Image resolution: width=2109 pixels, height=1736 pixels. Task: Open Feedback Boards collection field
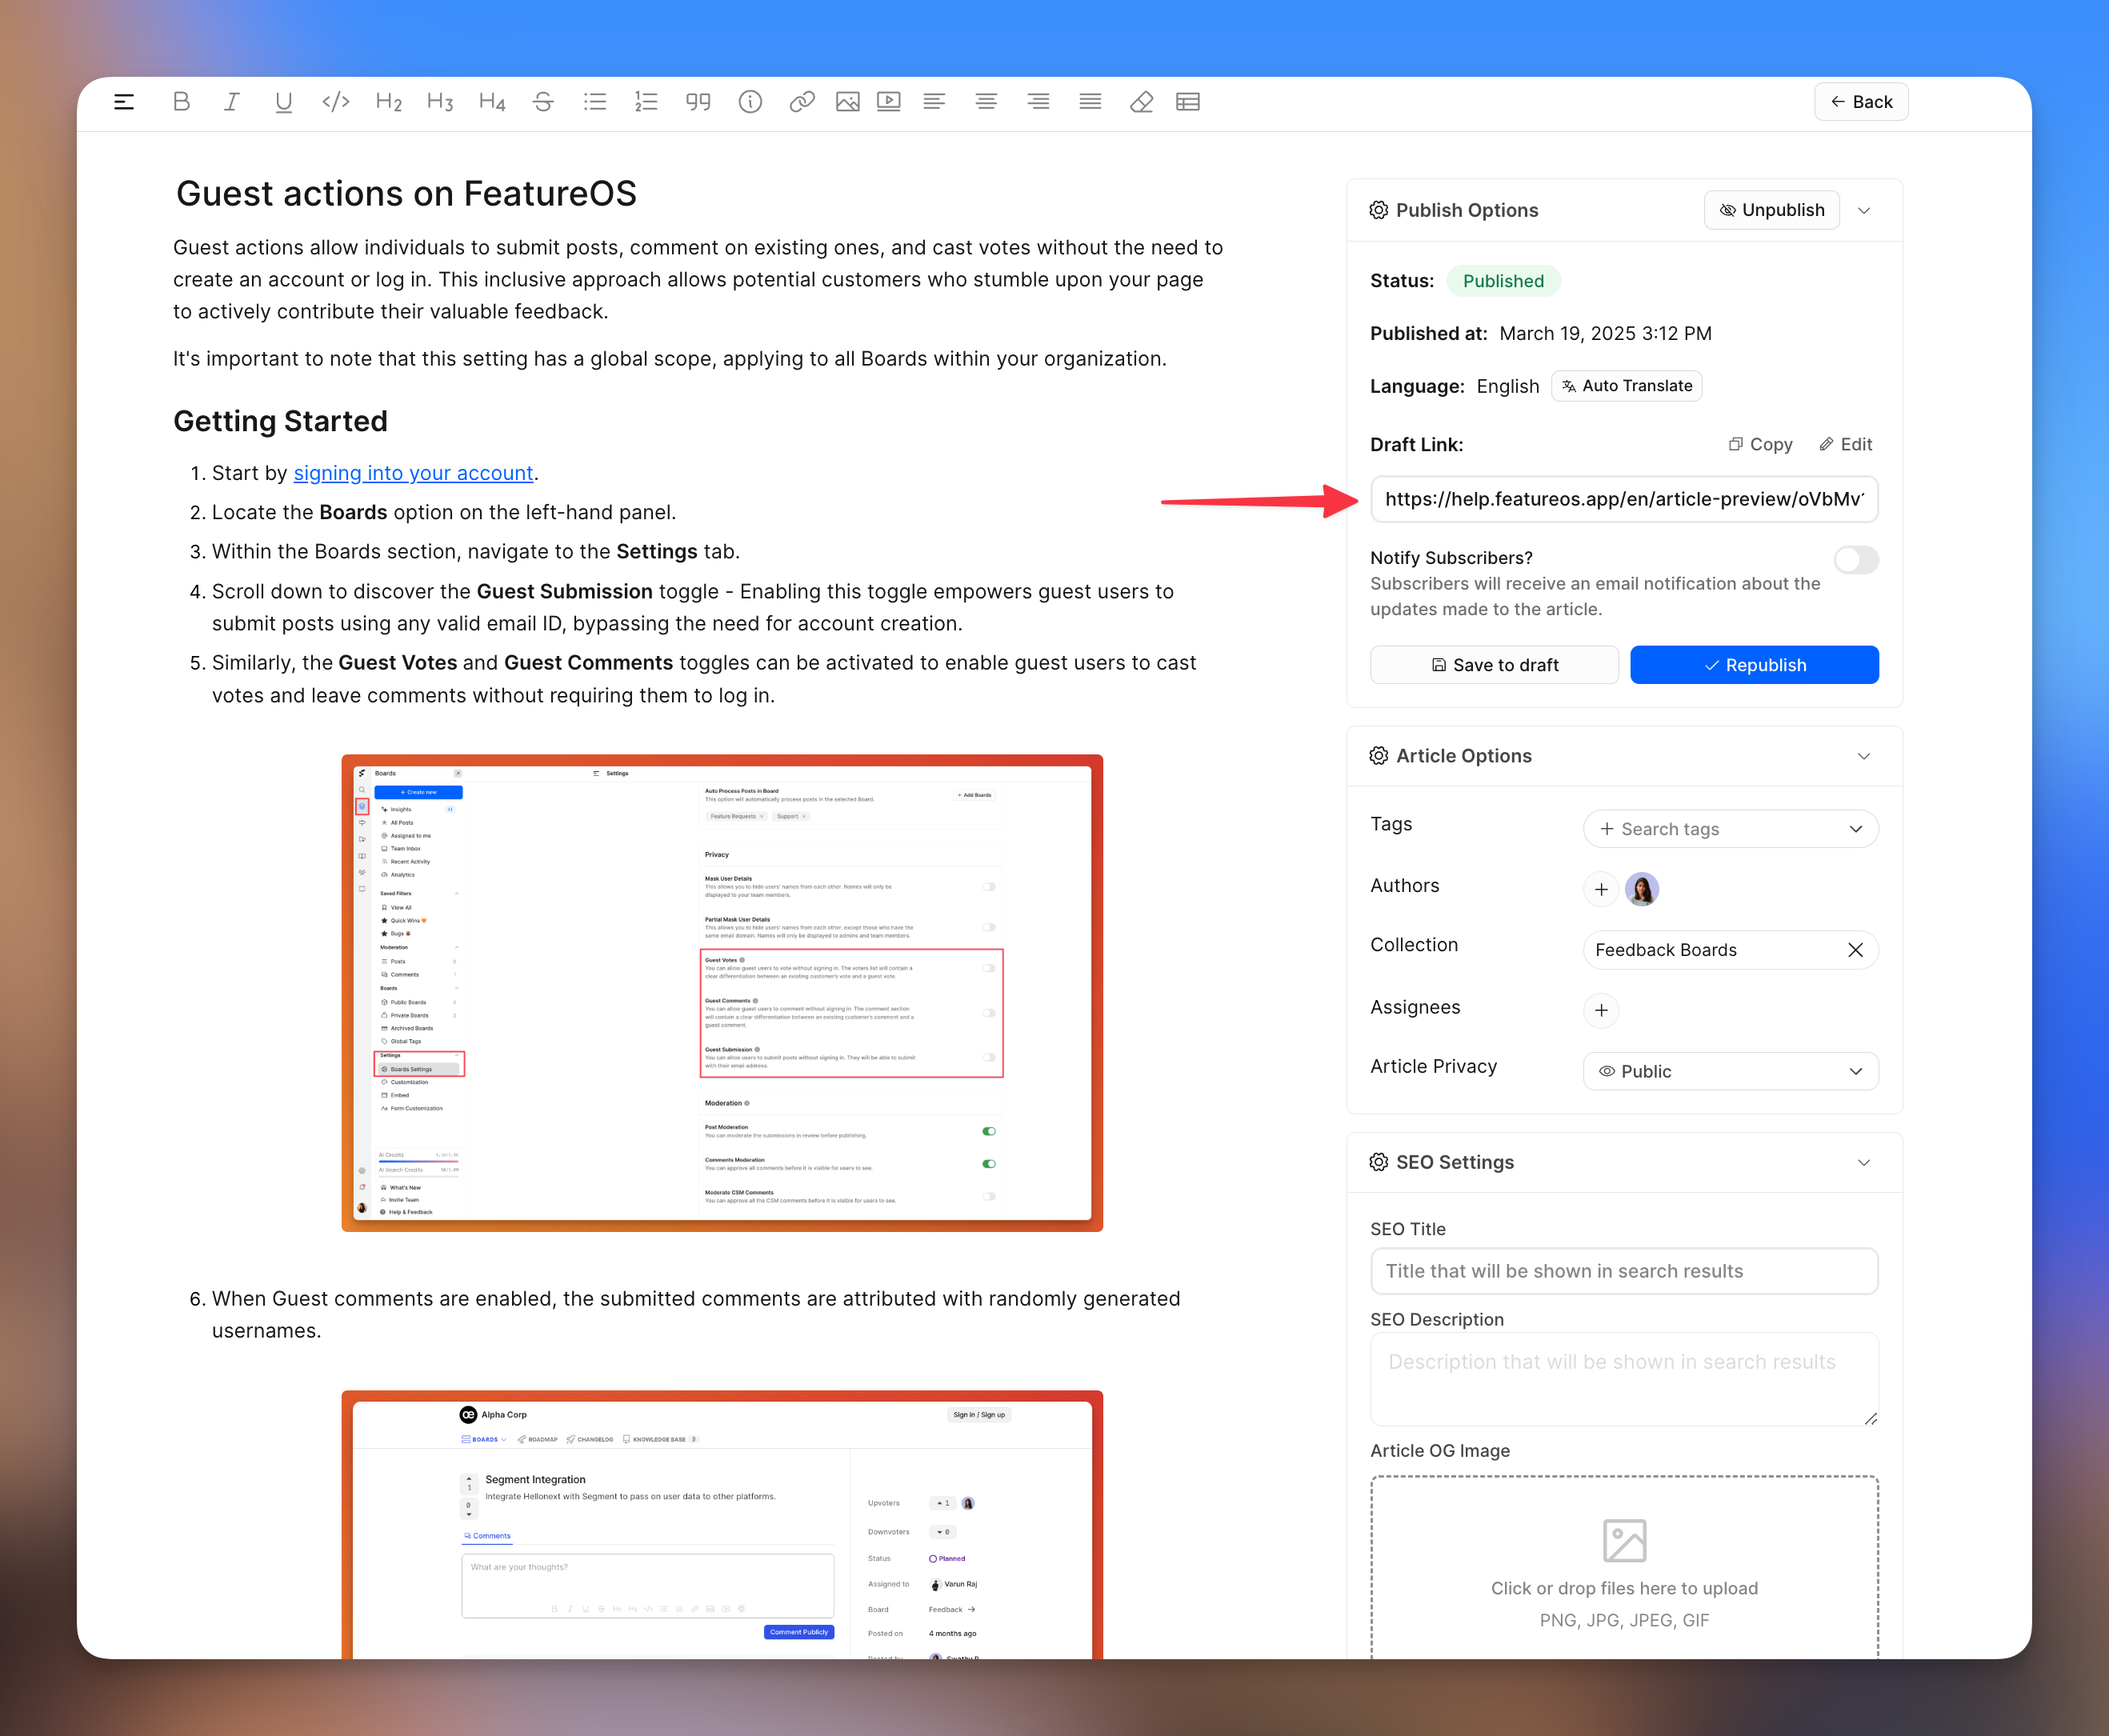click(x=1731, y=950)
